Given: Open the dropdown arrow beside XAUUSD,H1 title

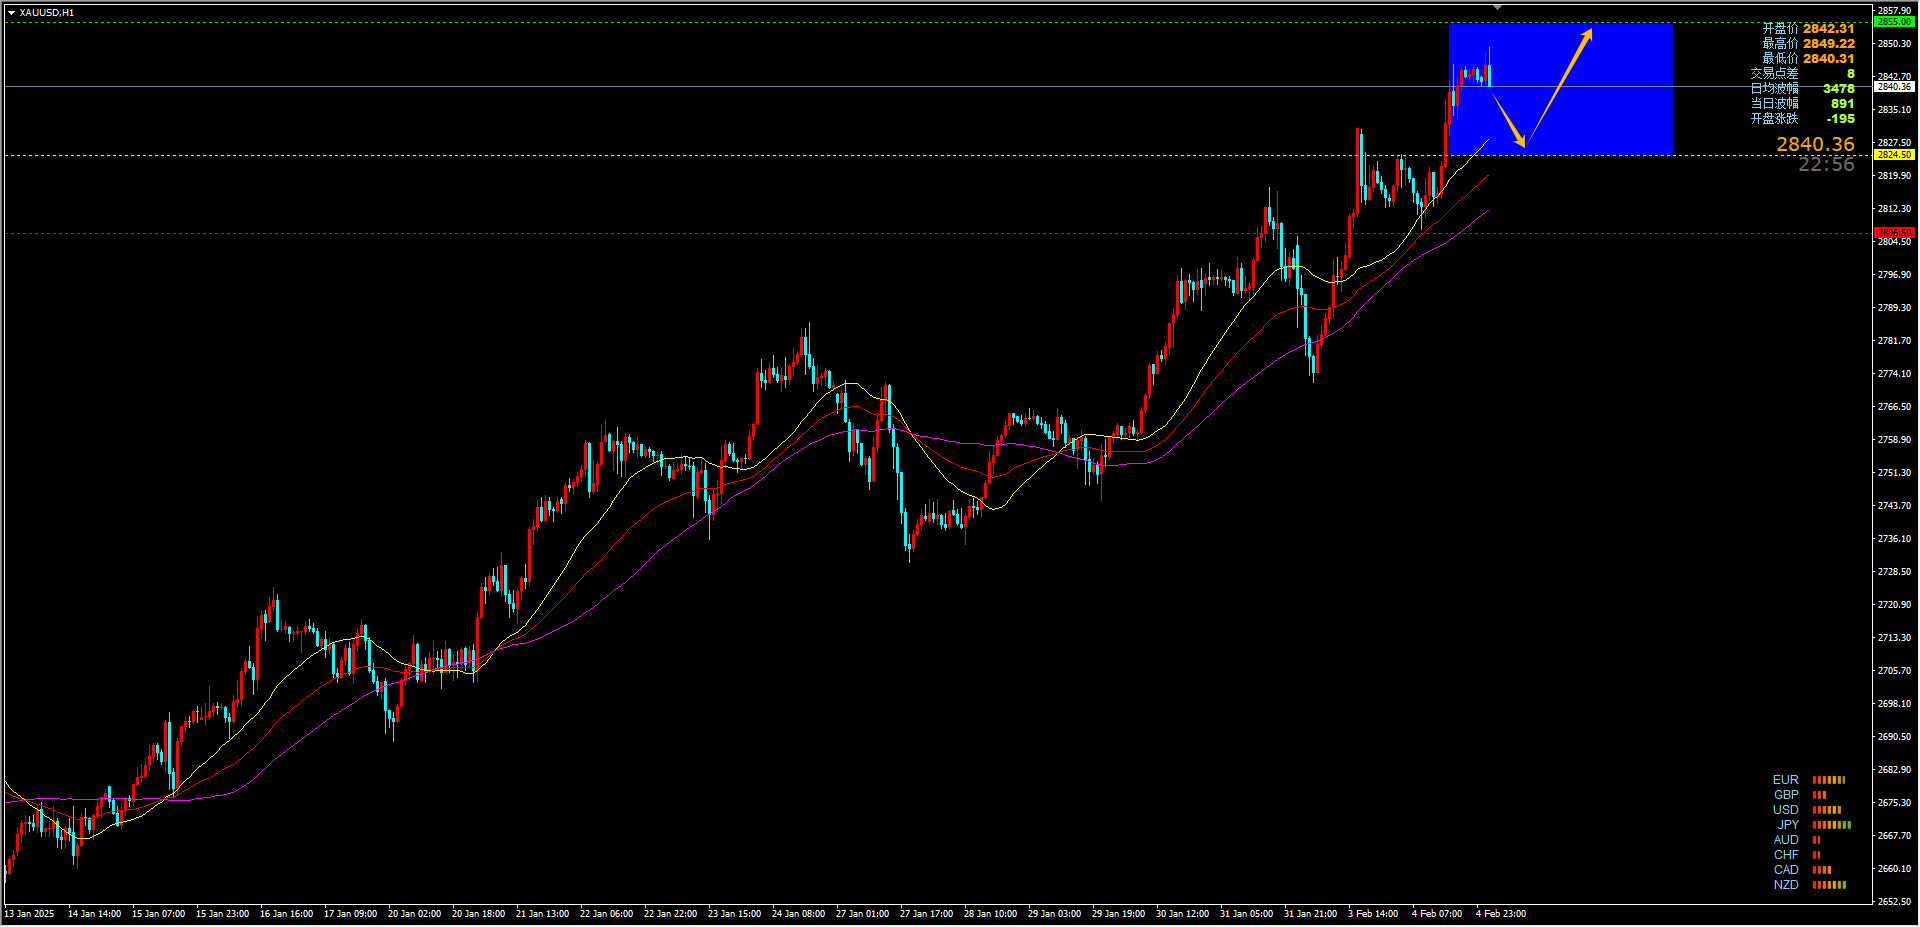Looking at the screenshot, I should (x=11, y=13).
